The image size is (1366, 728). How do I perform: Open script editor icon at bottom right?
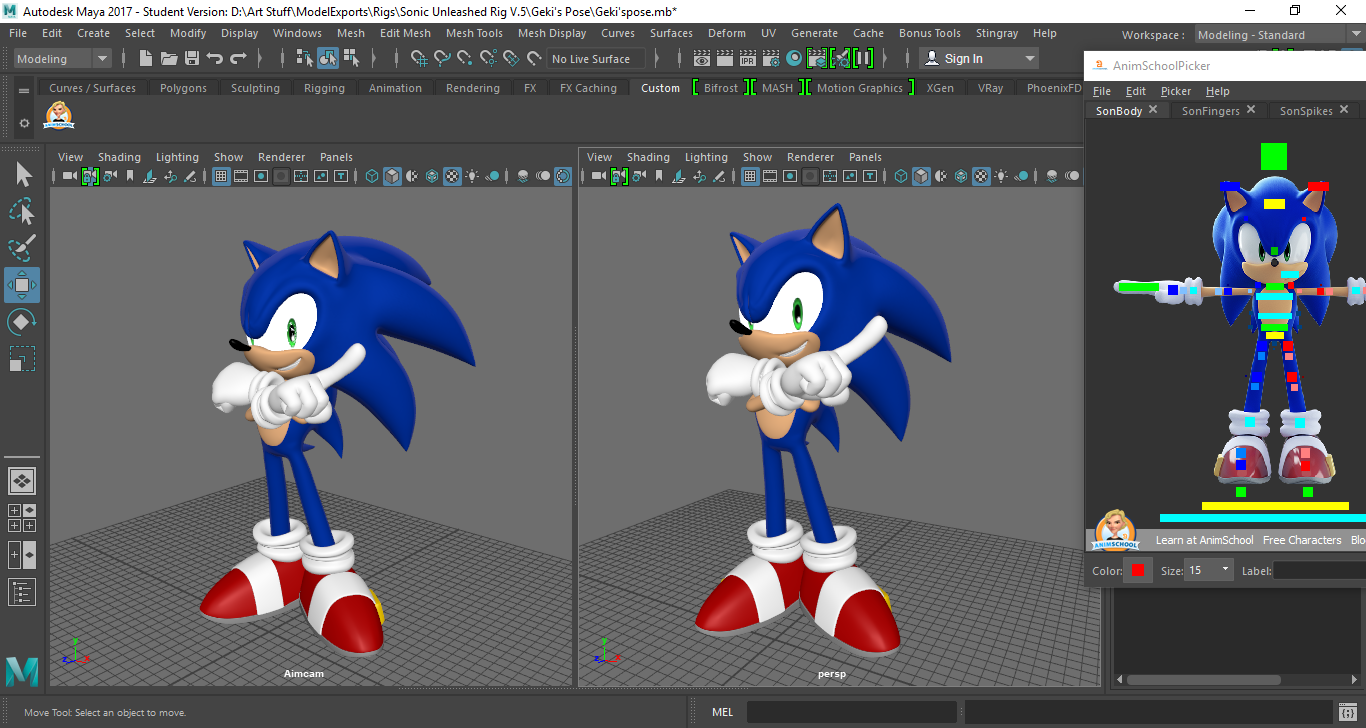click(1347, 712)
